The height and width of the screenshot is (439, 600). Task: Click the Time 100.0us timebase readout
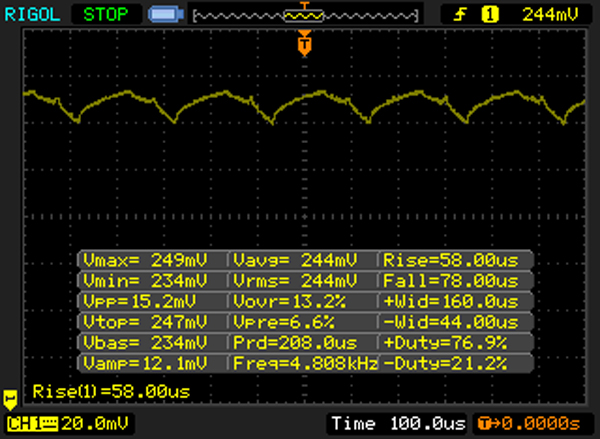coord(399,424)
